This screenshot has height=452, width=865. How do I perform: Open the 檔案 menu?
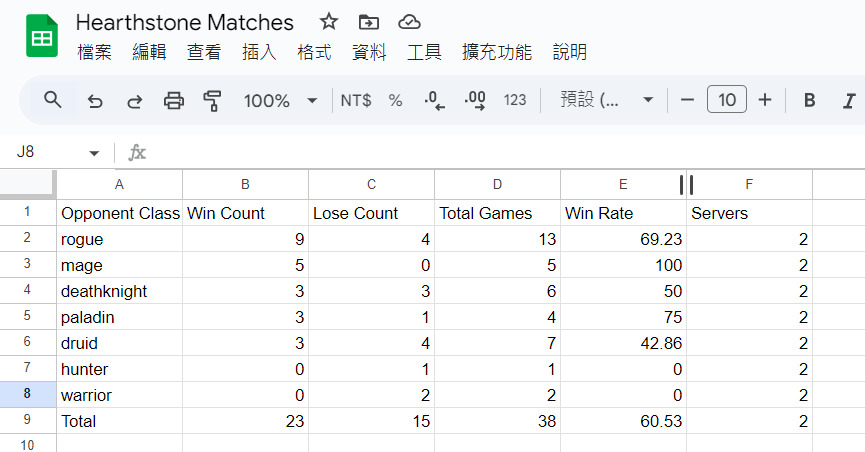95,53
